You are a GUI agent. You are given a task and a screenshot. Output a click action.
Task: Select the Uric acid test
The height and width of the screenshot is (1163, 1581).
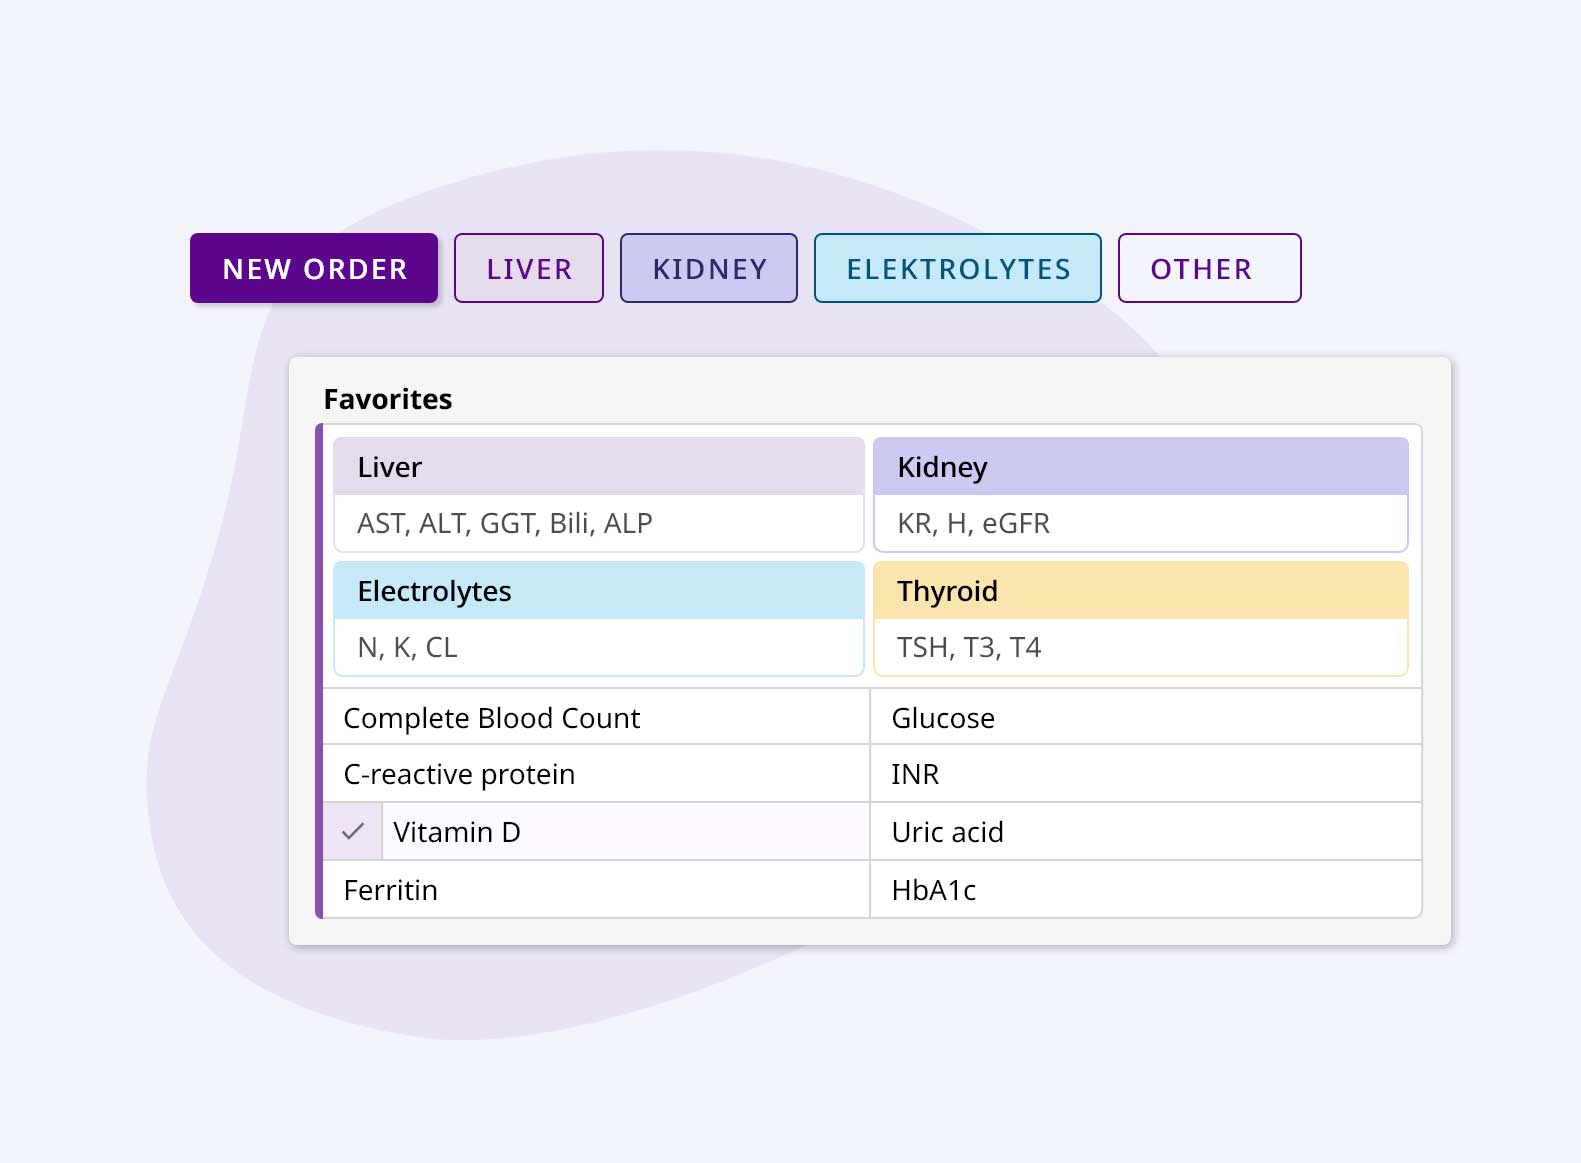1145,831
